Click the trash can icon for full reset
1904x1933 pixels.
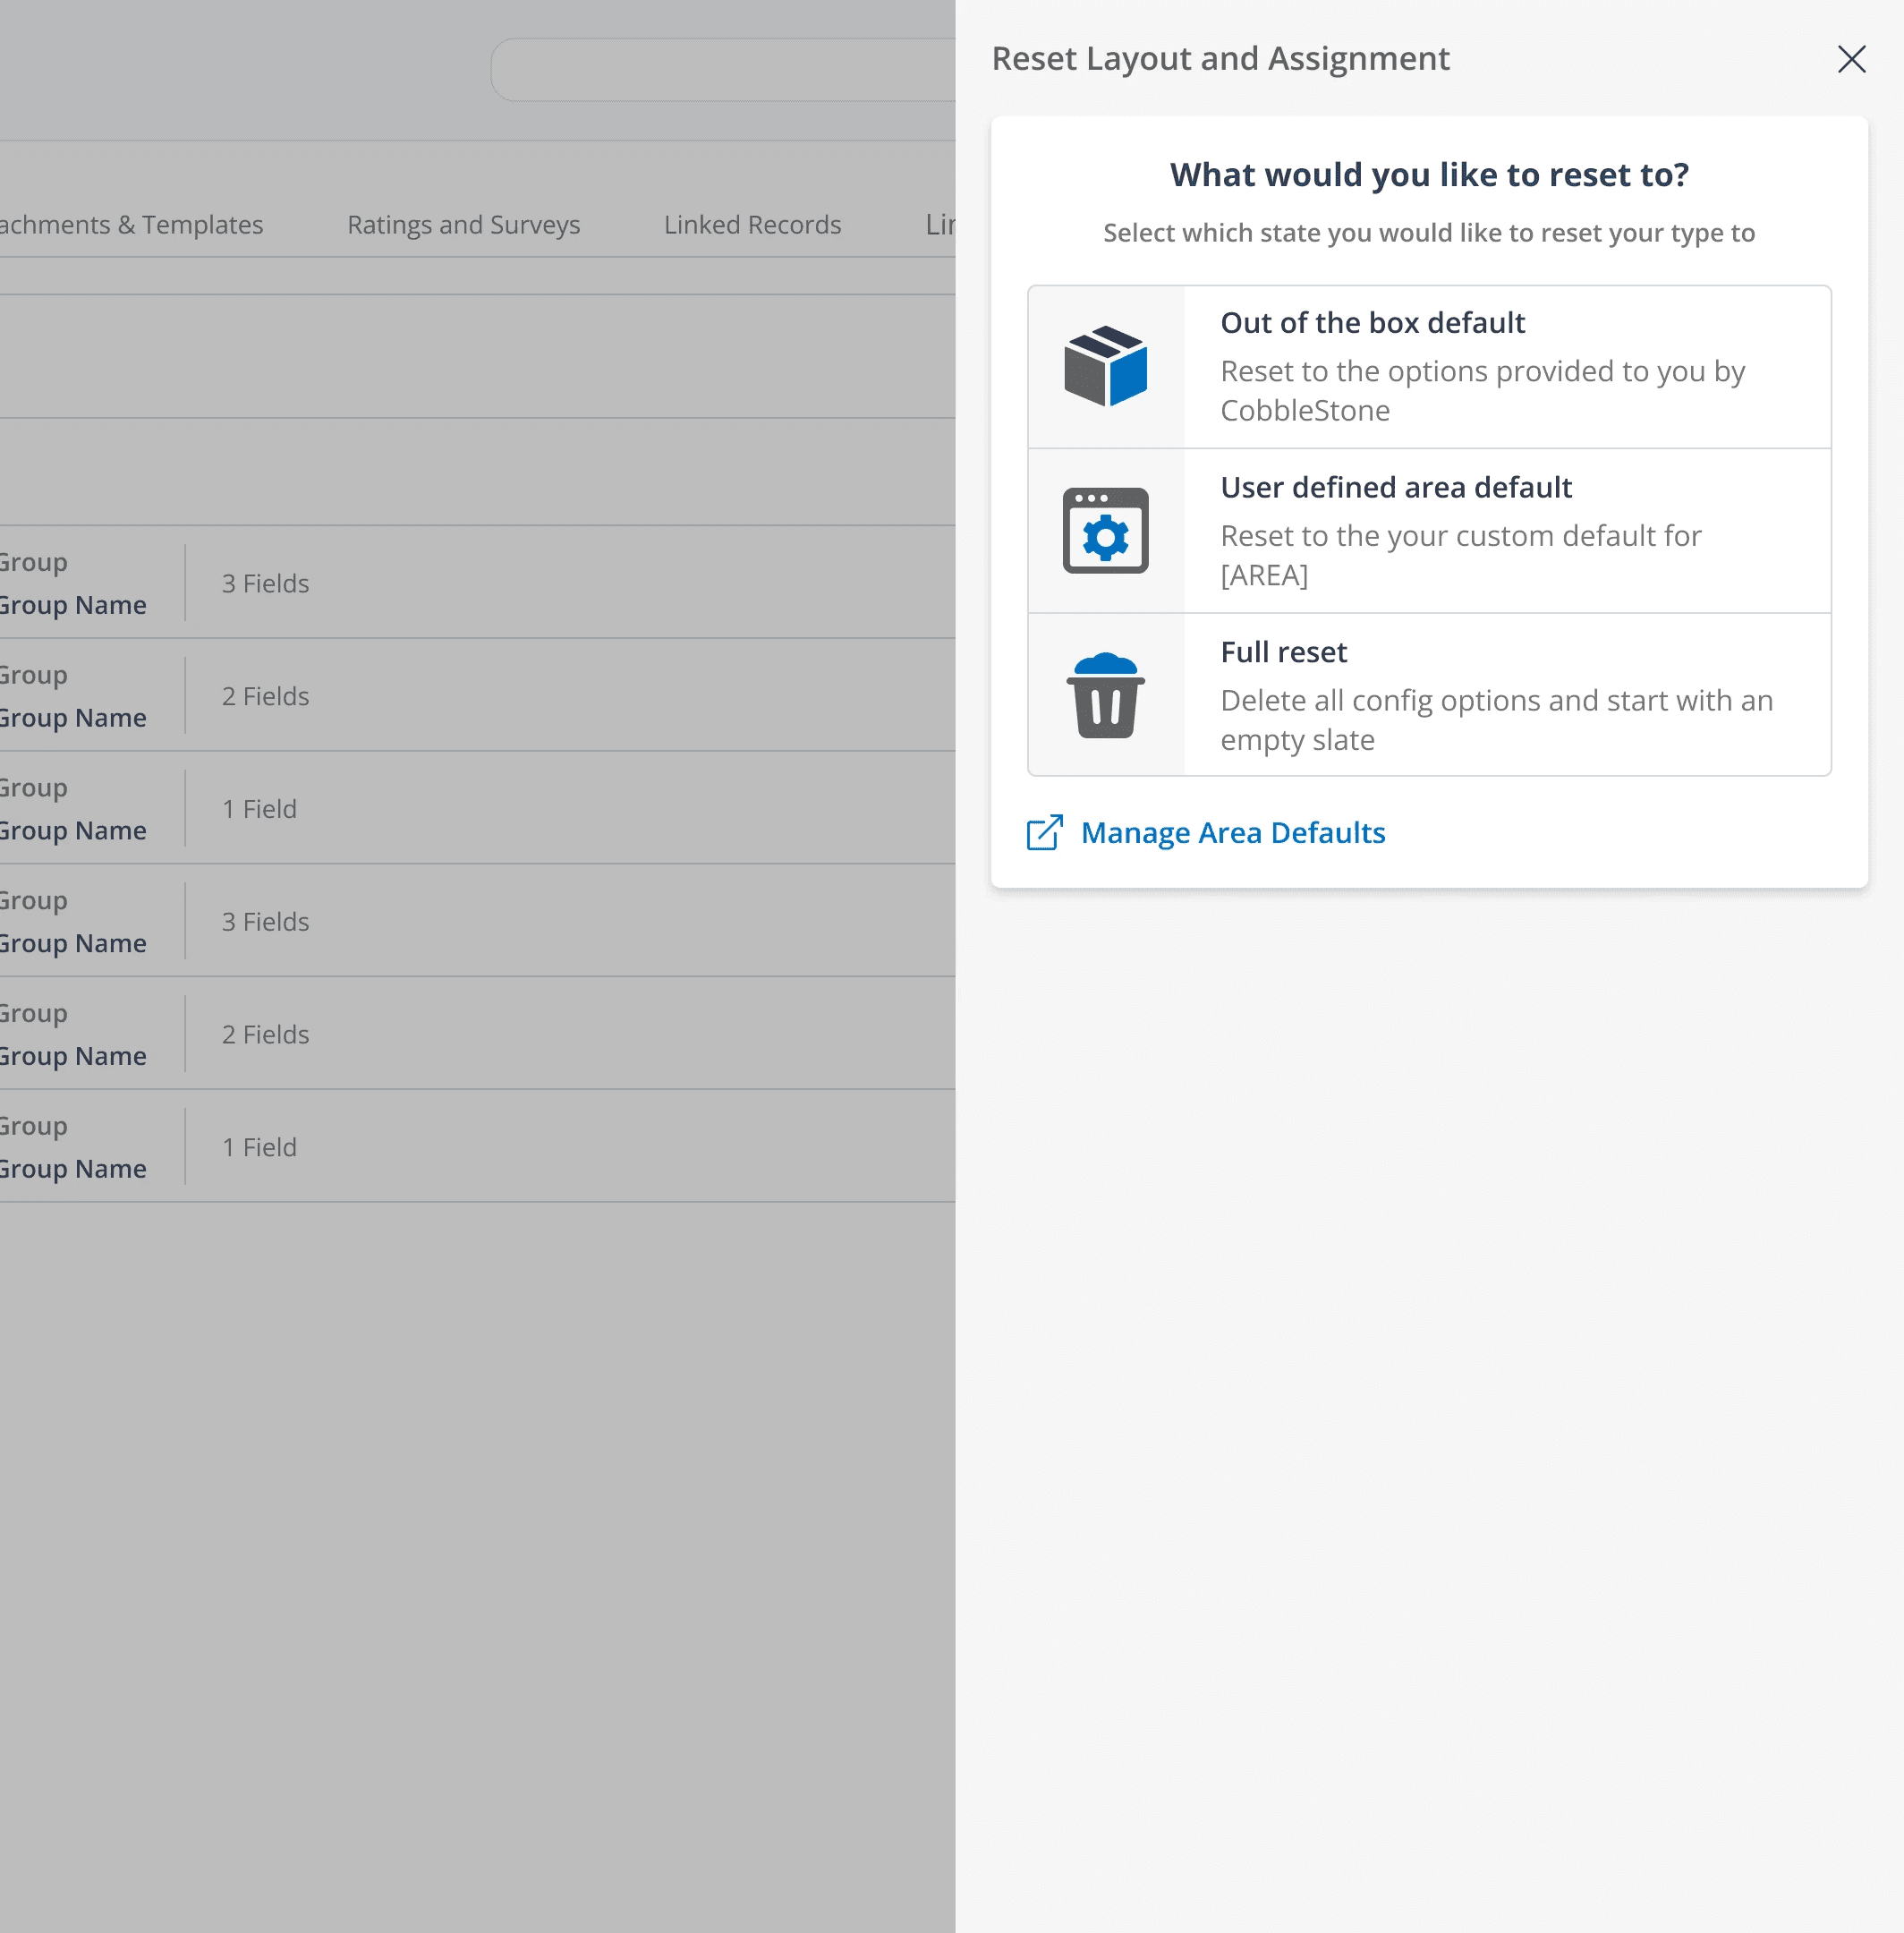1105,695
